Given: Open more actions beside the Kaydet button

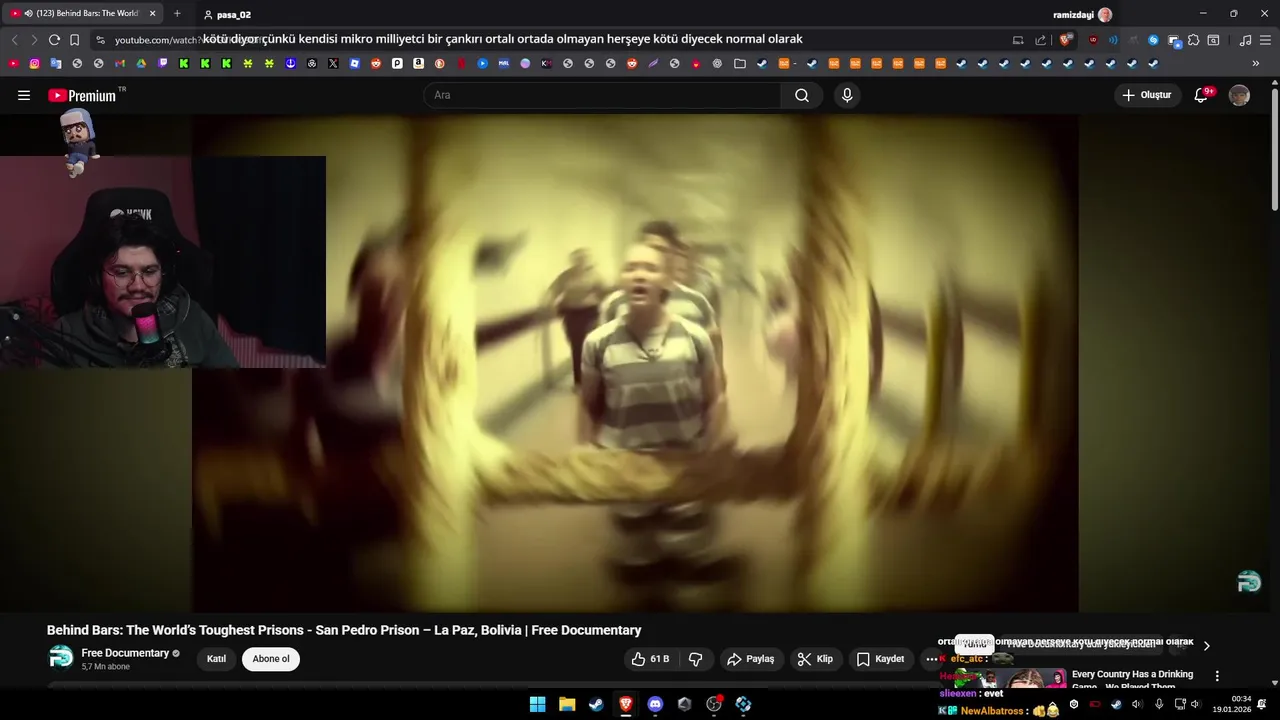Looking at the screenshot, I should [932, 659].
